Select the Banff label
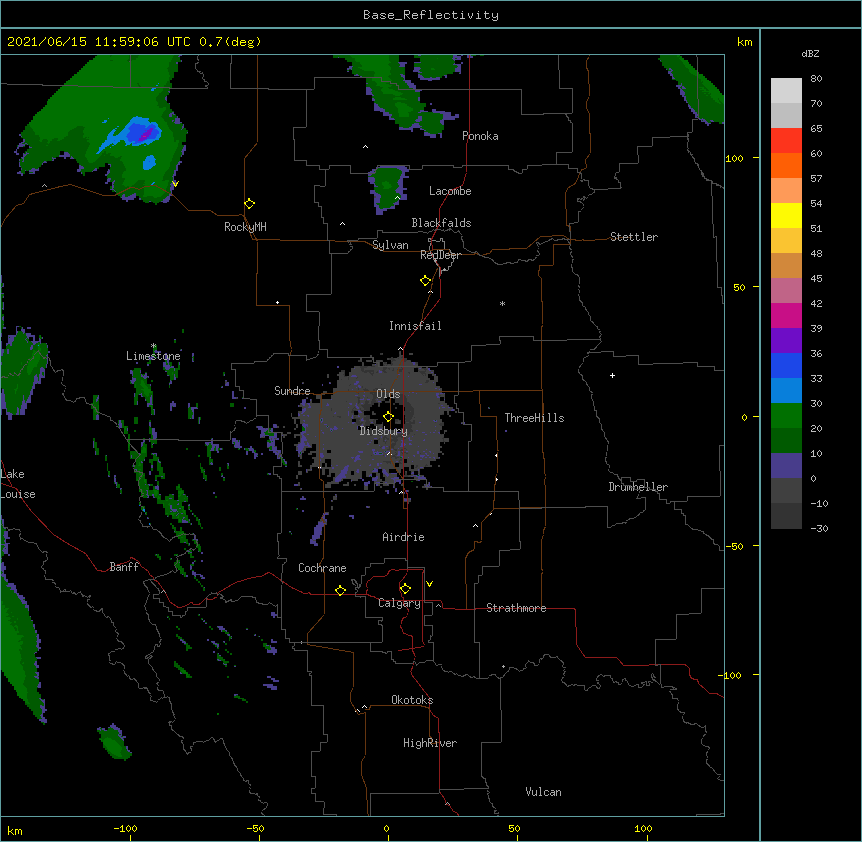The height and width of the screenshot is (842, 862). click(124, 567)
